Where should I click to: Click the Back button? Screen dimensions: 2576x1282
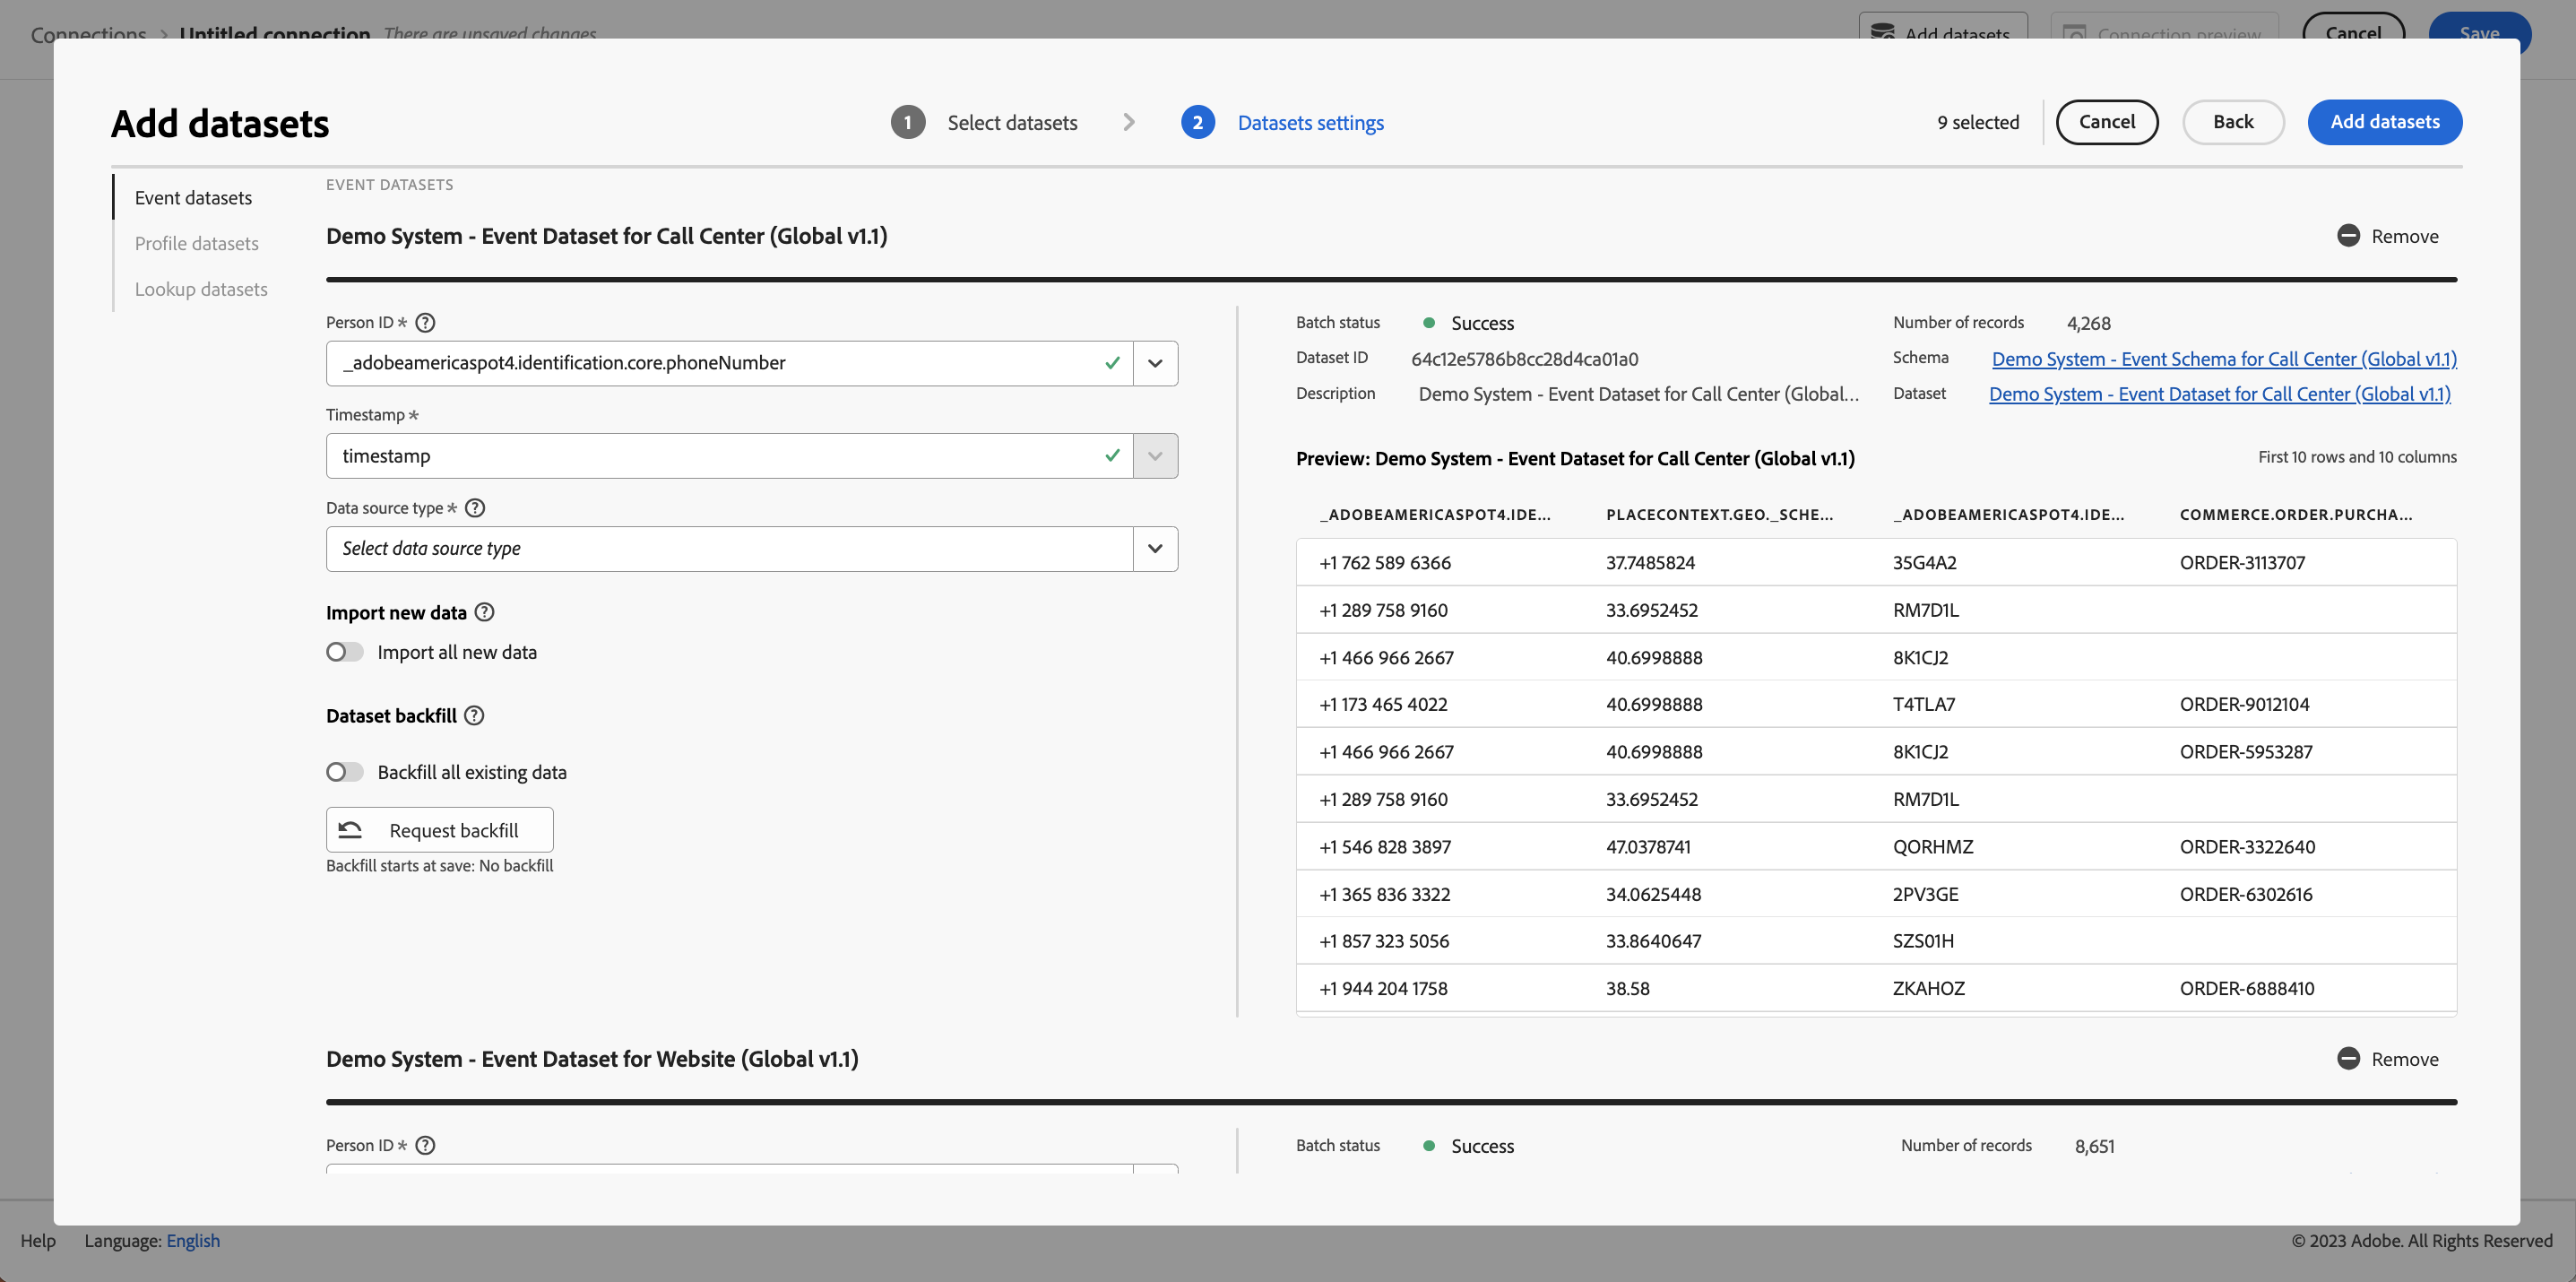(x=2232, y=122)
